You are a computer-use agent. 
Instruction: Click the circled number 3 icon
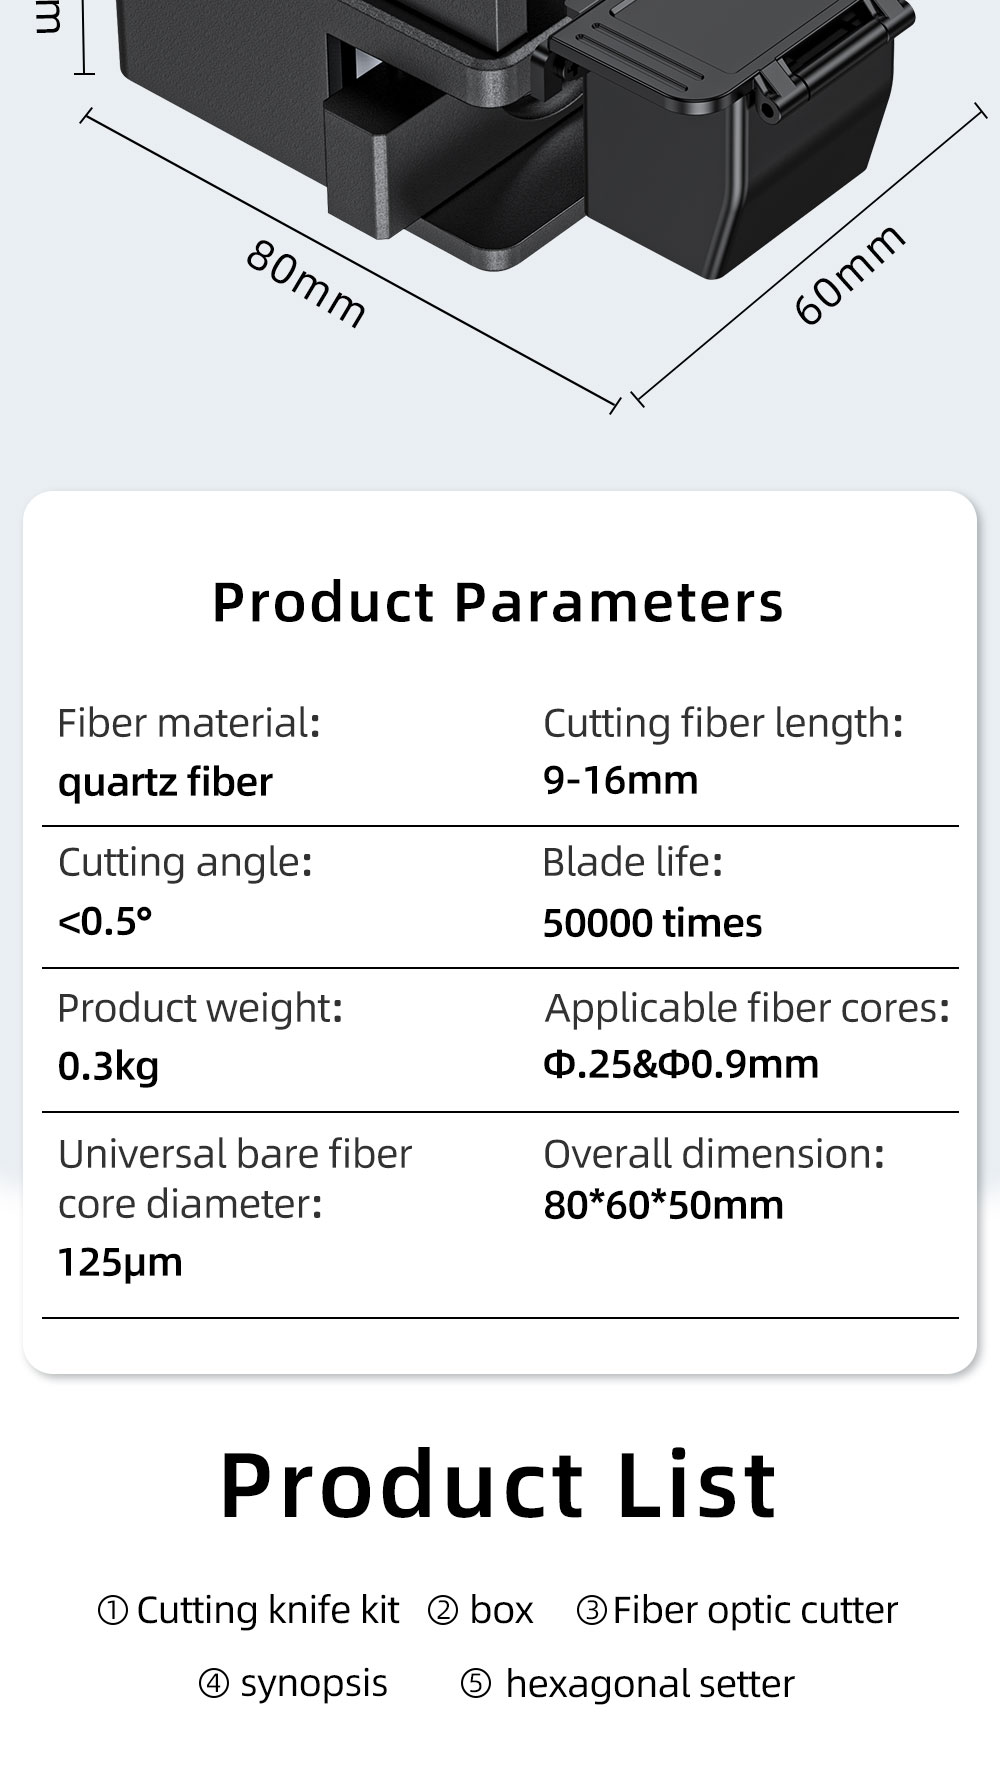coord(592,1611)
